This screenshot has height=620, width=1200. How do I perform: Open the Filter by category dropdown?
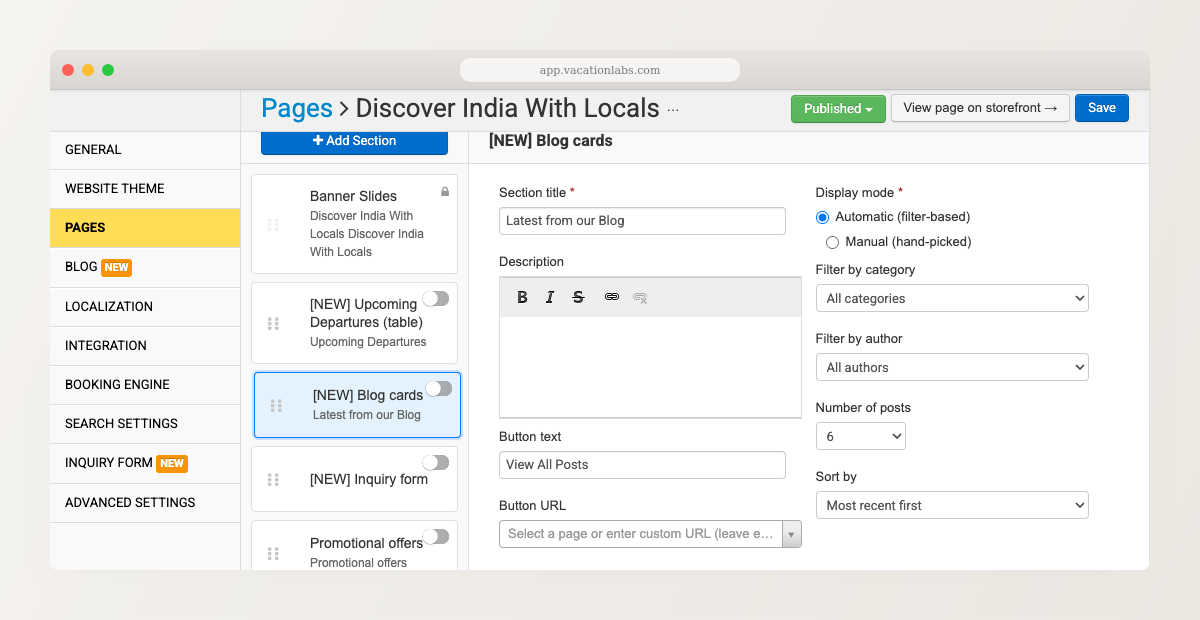(x=951, y=298)
